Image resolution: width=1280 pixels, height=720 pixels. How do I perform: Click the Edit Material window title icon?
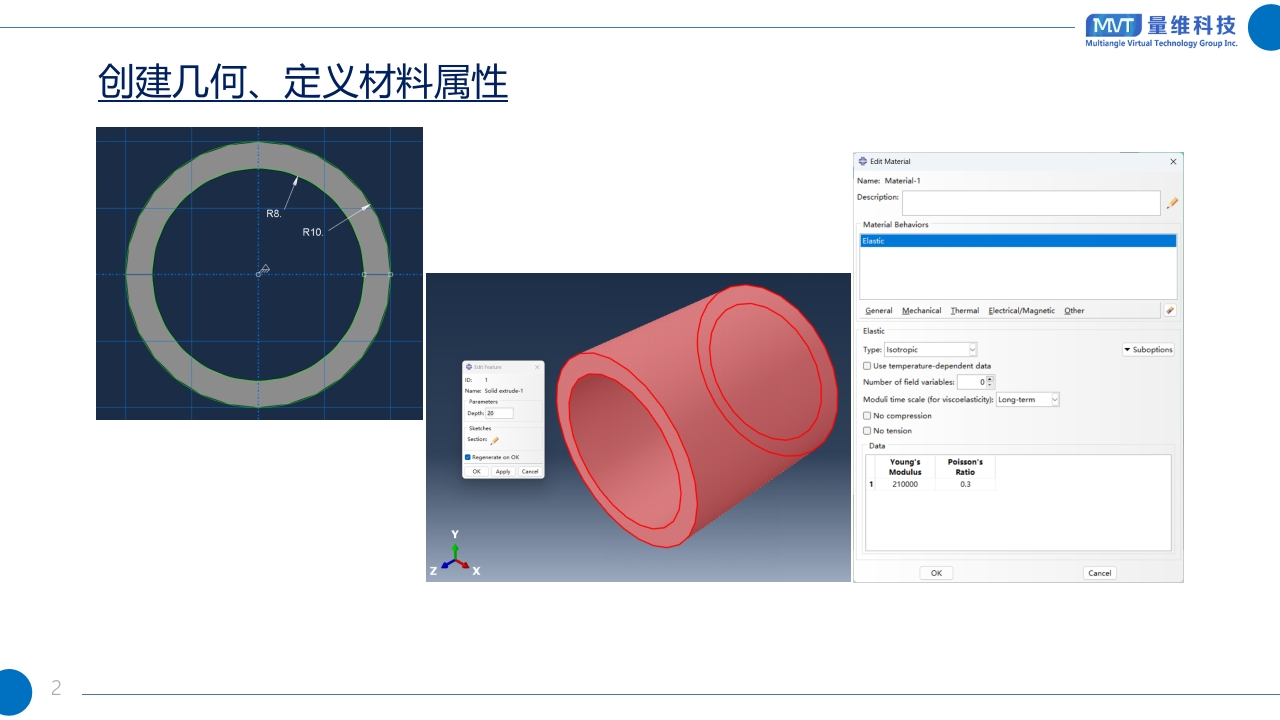pyautogui.click(x=862, y=161)
